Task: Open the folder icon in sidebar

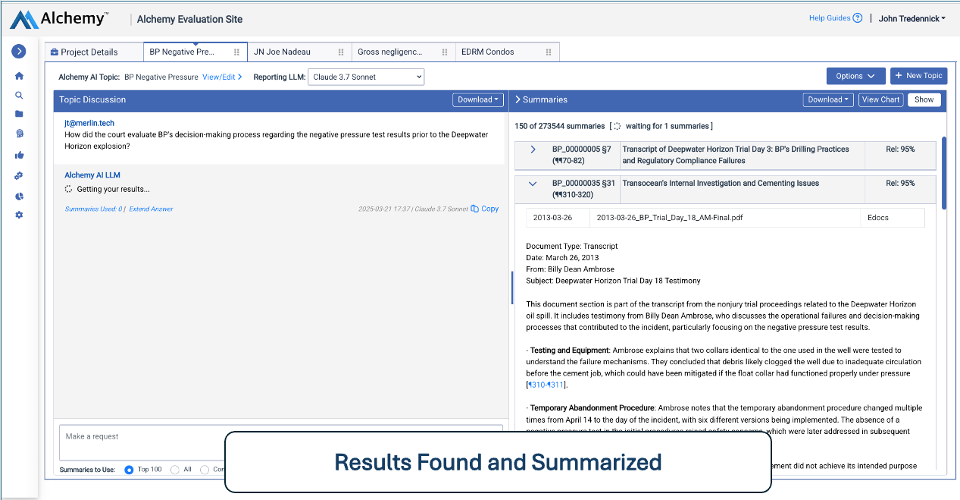Action: pyautogui.click(x=19, y=115)
